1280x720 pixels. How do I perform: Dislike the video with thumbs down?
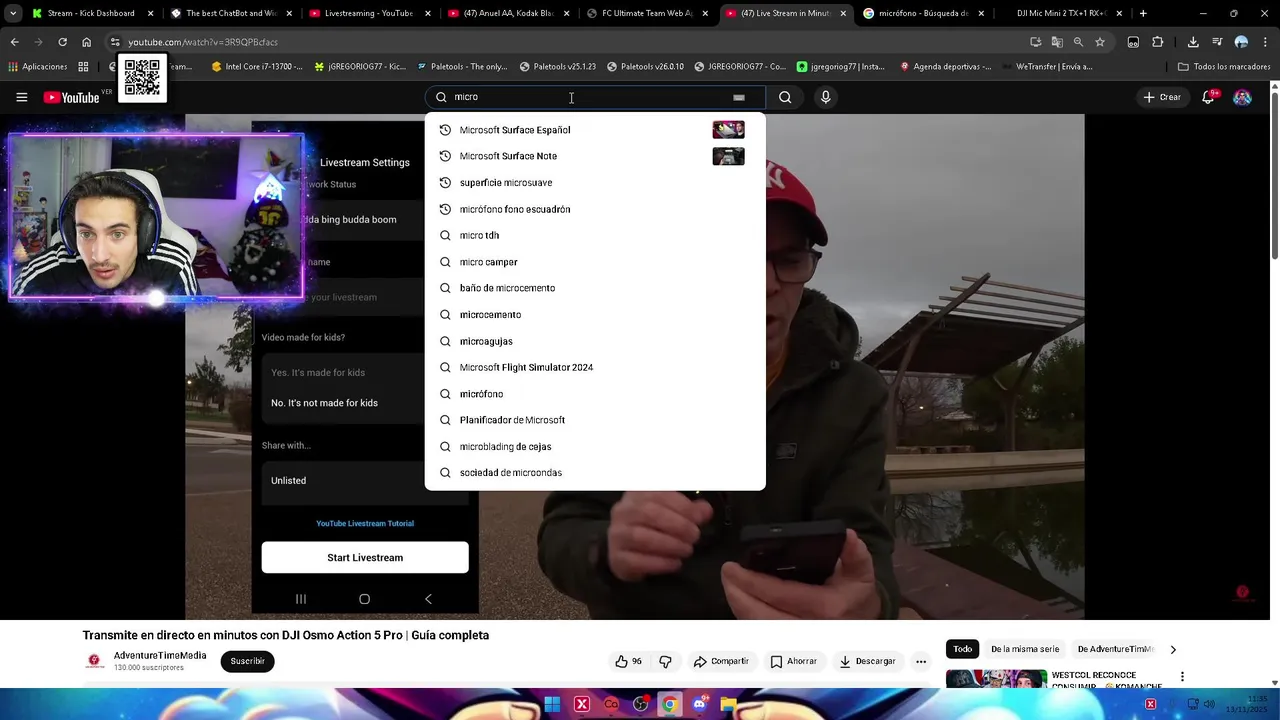[x=665, y=661]
